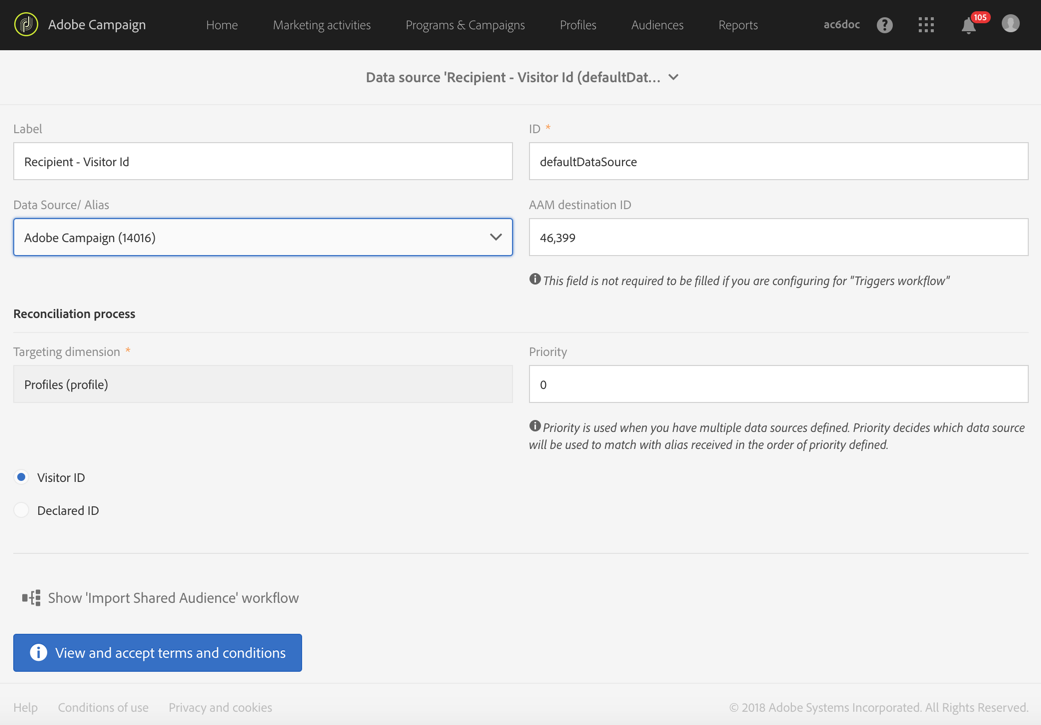This screenshot has height=725, width=1041.
Task: Click the info icon beside Priority description
Action: (x=535, y=427)
